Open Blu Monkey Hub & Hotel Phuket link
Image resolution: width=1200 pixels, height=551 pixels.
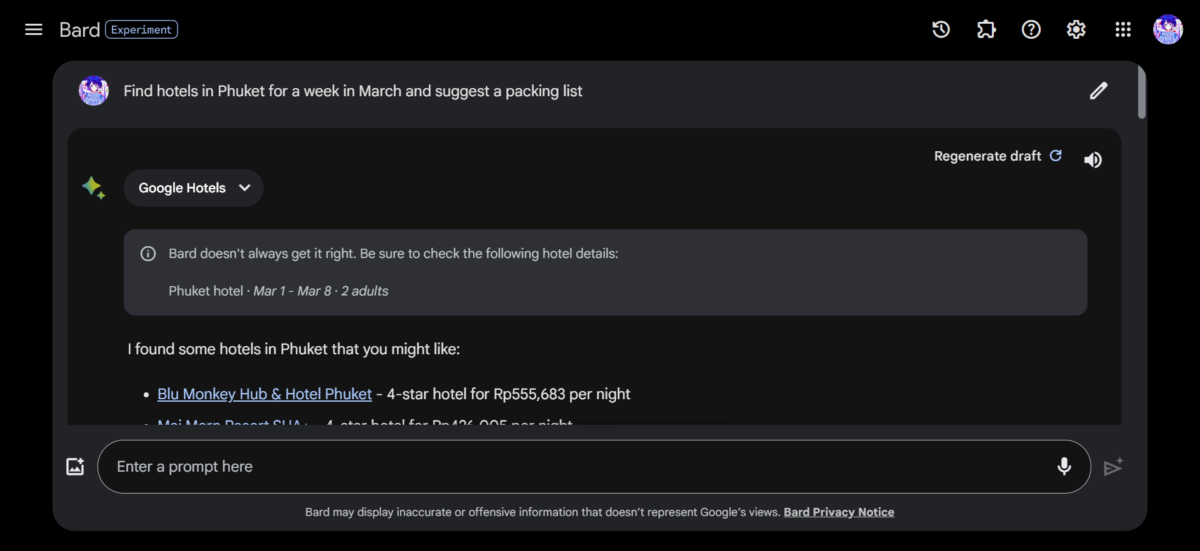pyautogui.click(x=265, y=394)
